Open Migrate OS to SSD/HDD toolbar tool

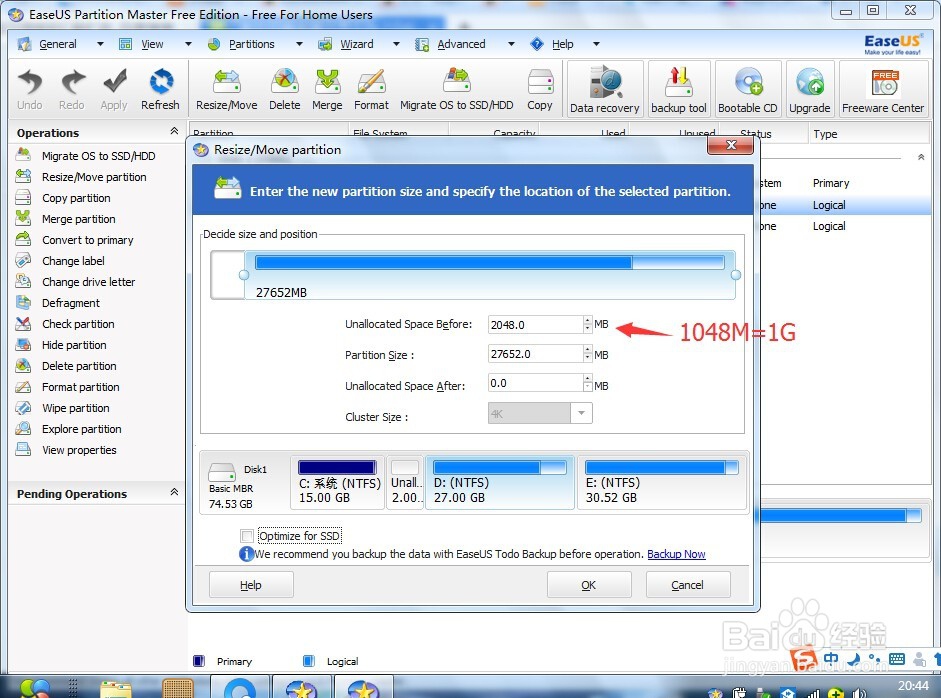point(457,89)
